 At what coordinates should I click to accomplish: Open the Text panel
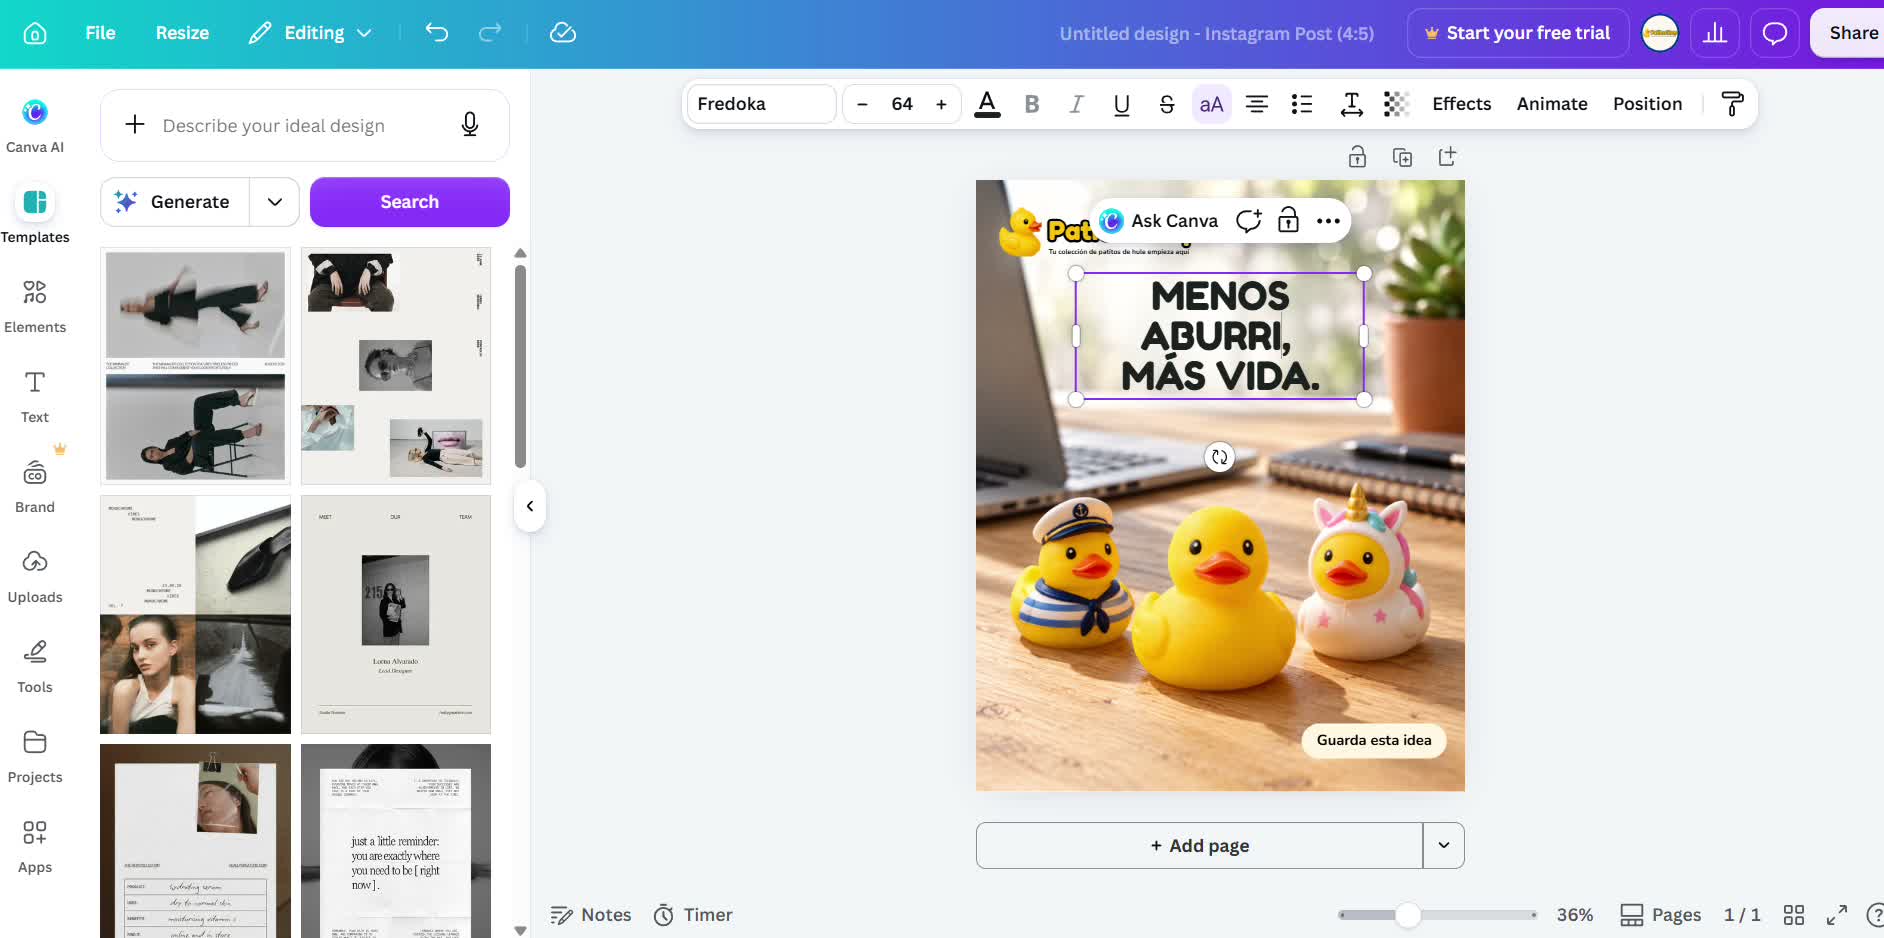tap(35, 396)
